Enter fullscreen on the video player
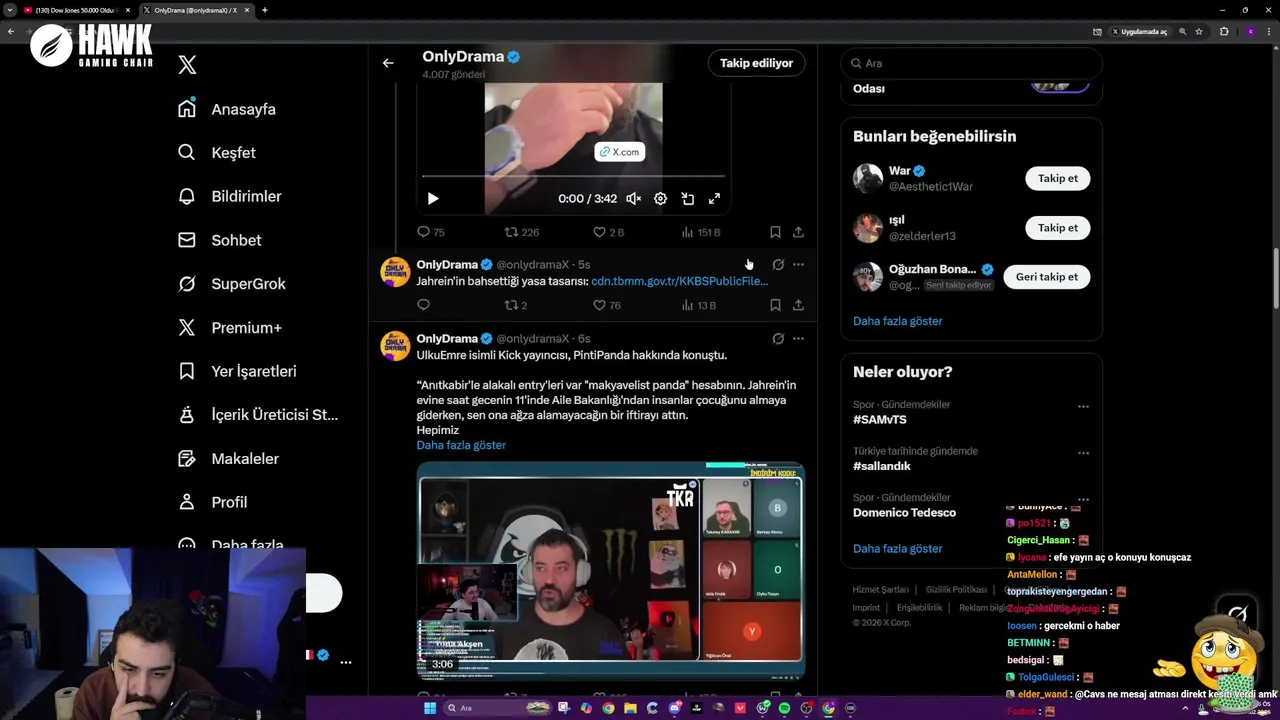 tap(715, 199)
